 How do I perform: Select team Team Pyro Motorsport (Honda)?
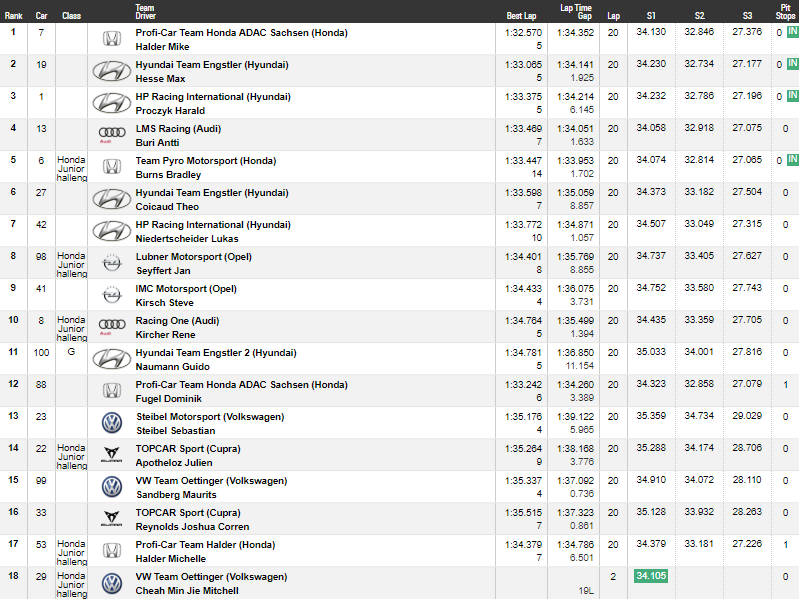pos(206,161)
